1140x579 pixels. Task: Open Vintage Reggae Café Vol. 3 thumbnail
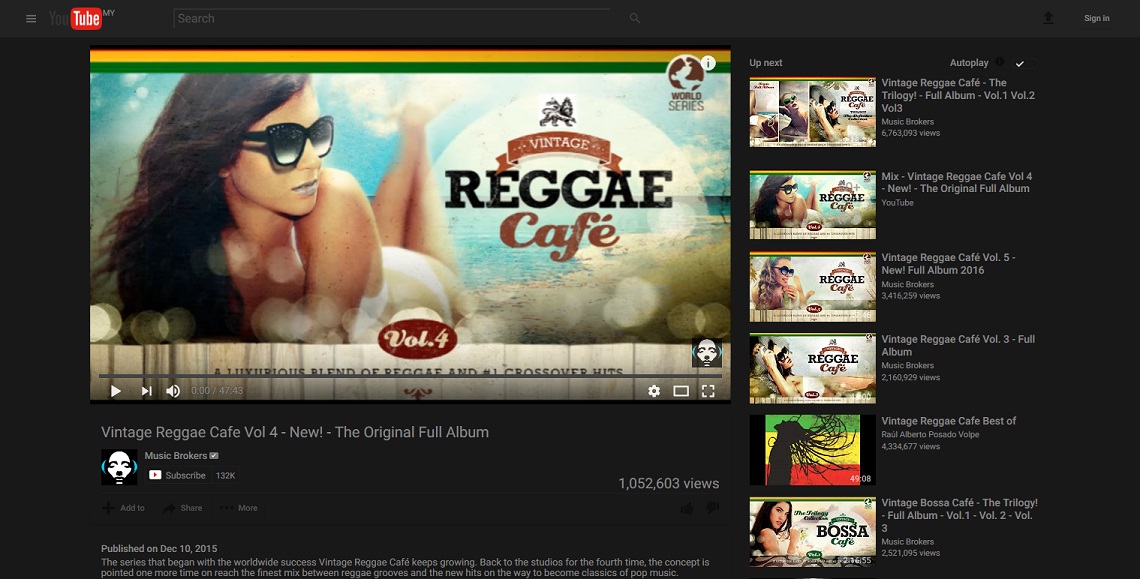(812, 368)
